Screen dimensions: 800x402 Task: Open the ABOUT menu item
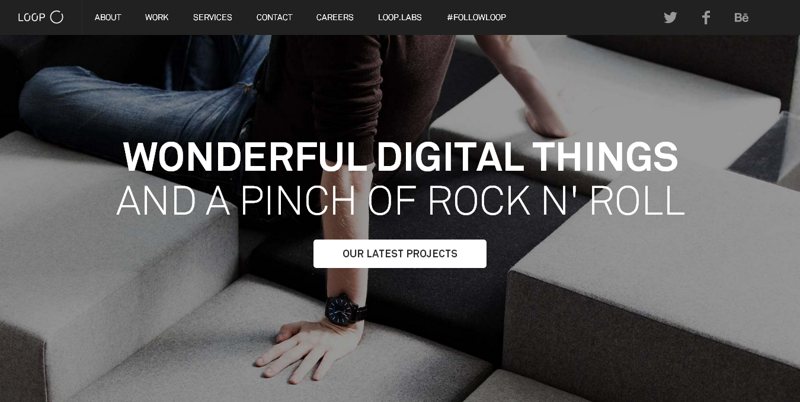[108, 17]
